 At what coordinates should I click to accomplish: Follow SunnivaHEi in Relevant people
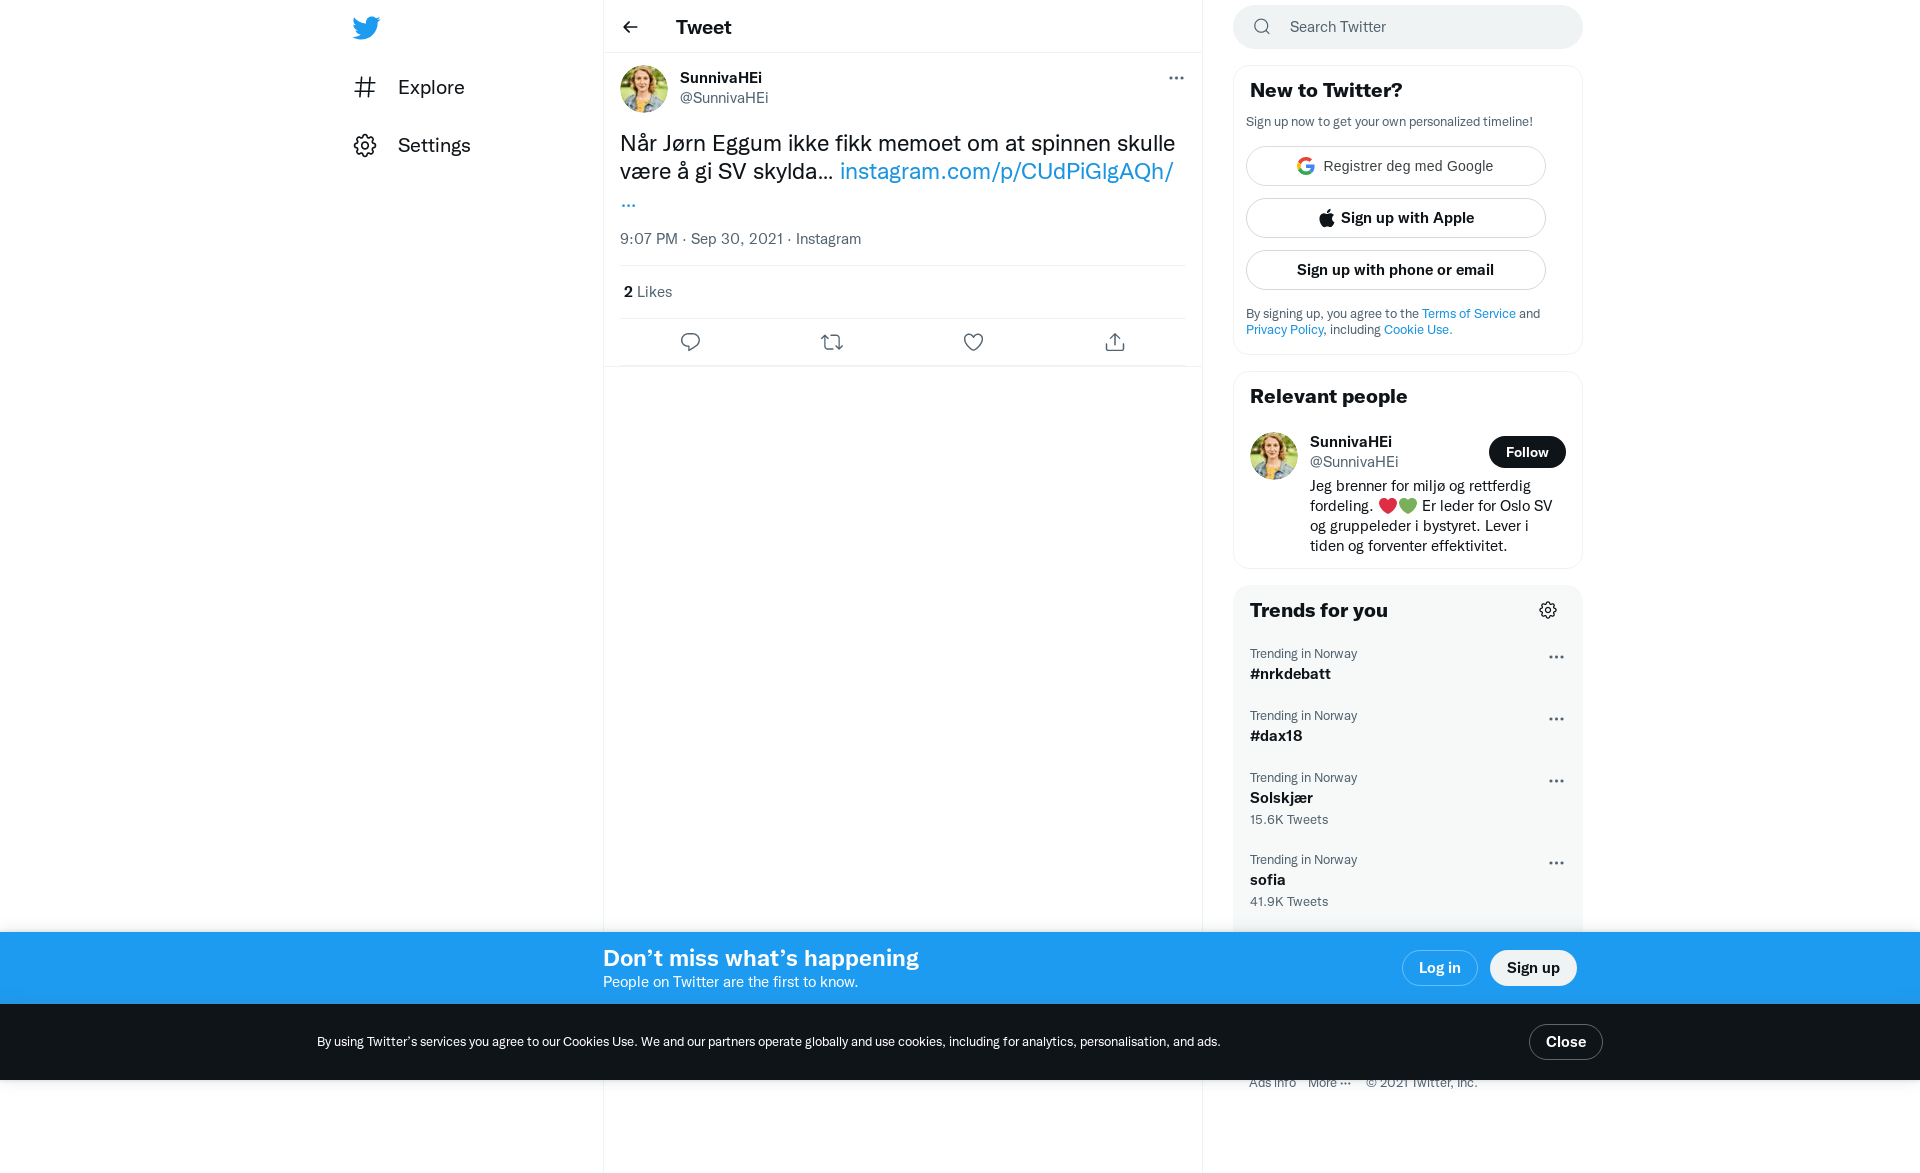(x=1527, y=452)
